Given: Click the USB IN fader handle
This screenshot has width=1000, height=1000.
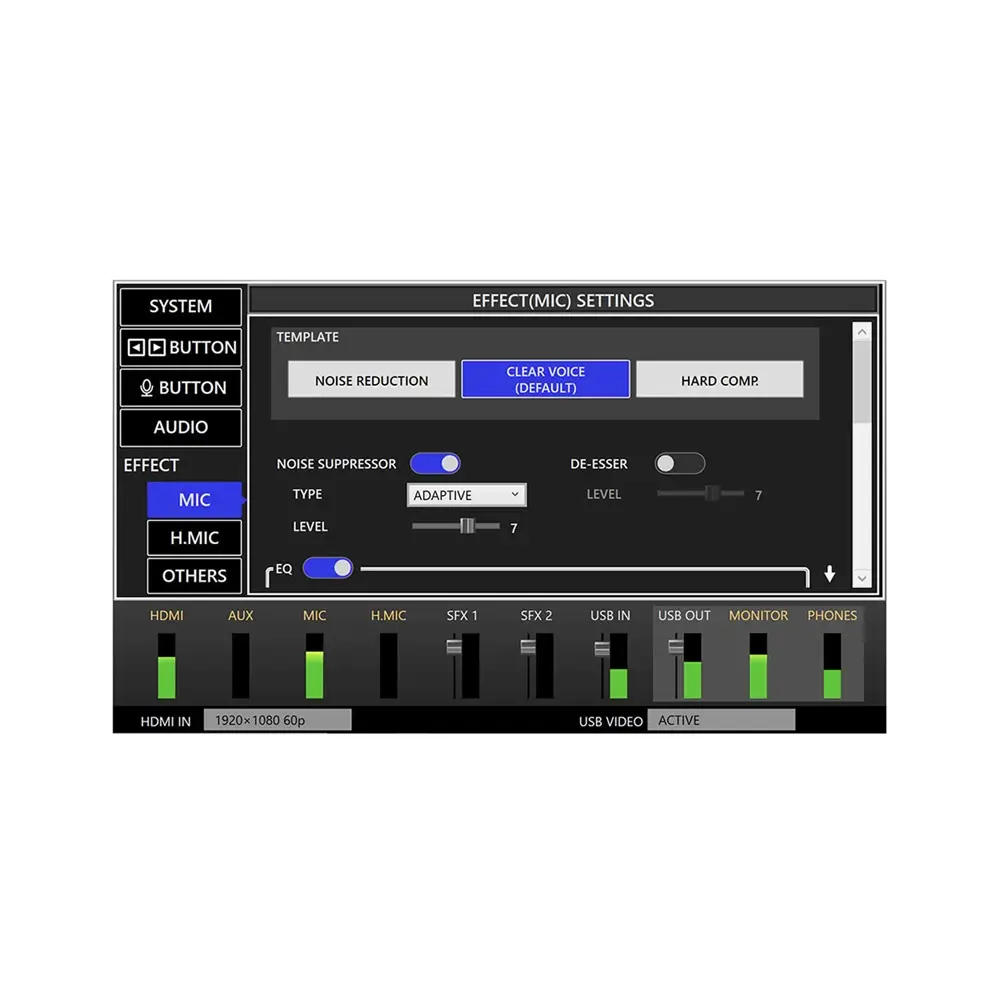Looking at the screenshot, I should (602, 649).
